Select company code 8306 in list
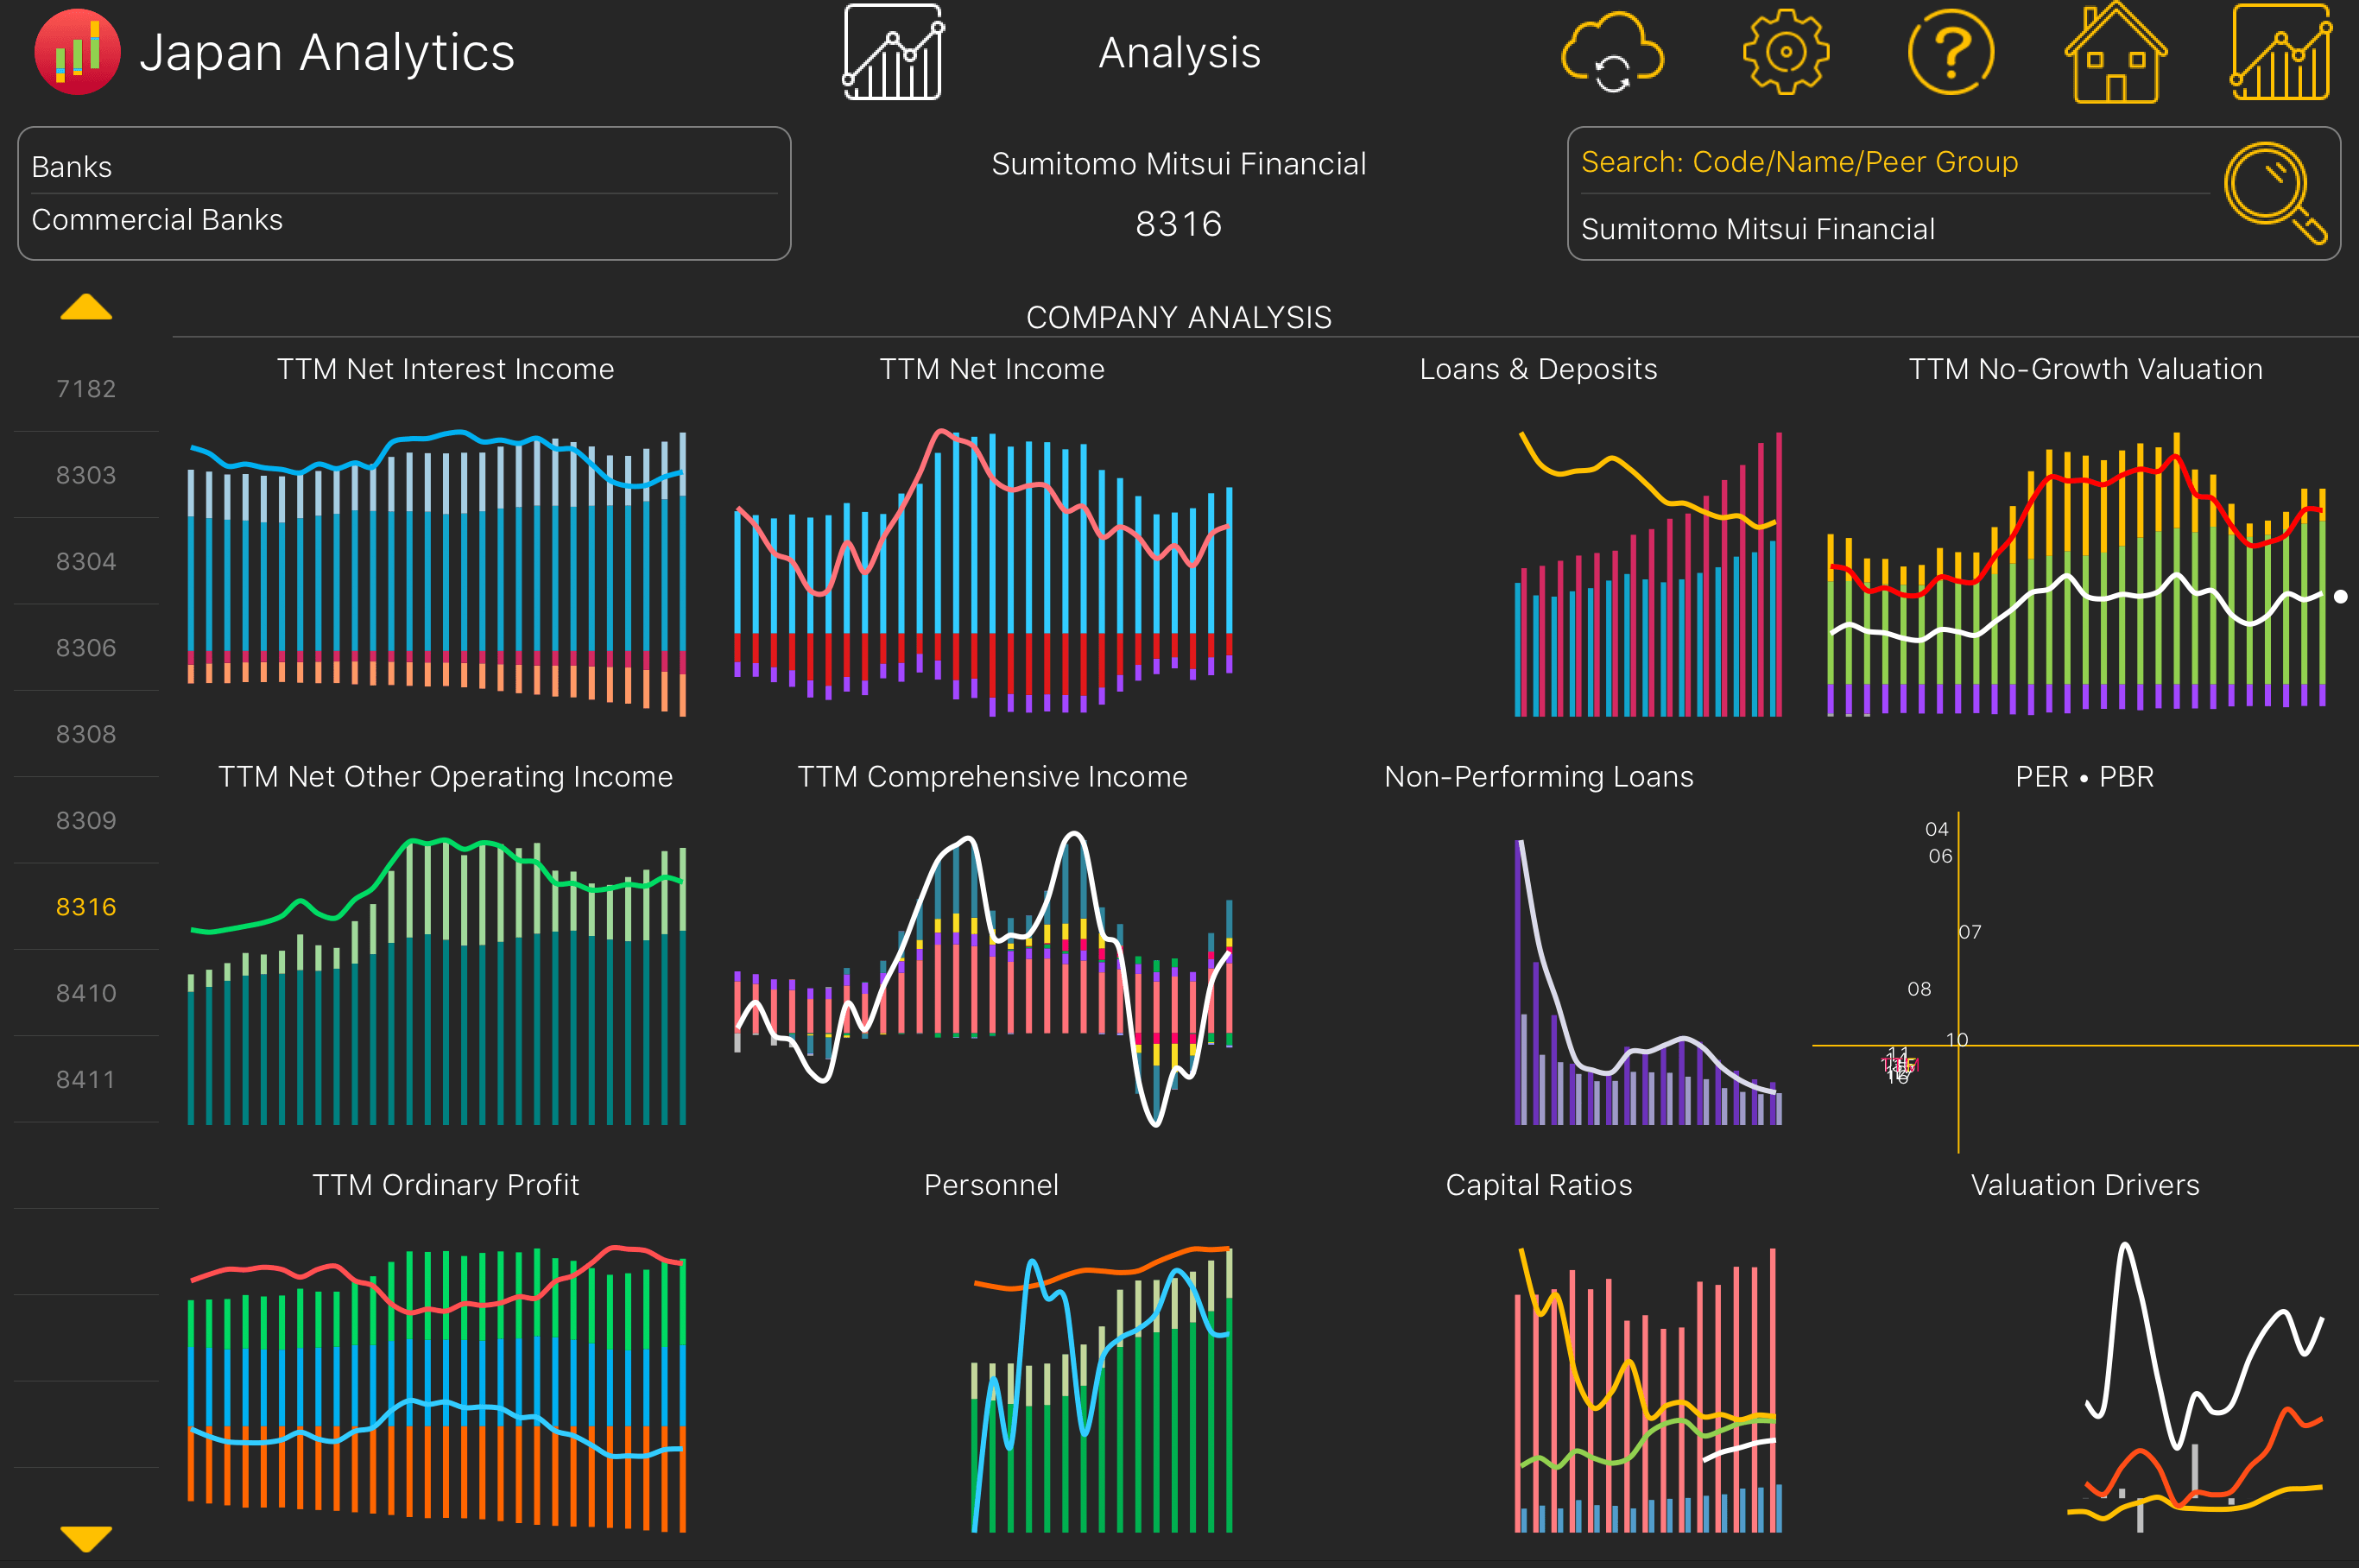This screenshot has width=2359, height=1568. click(86, 648)
